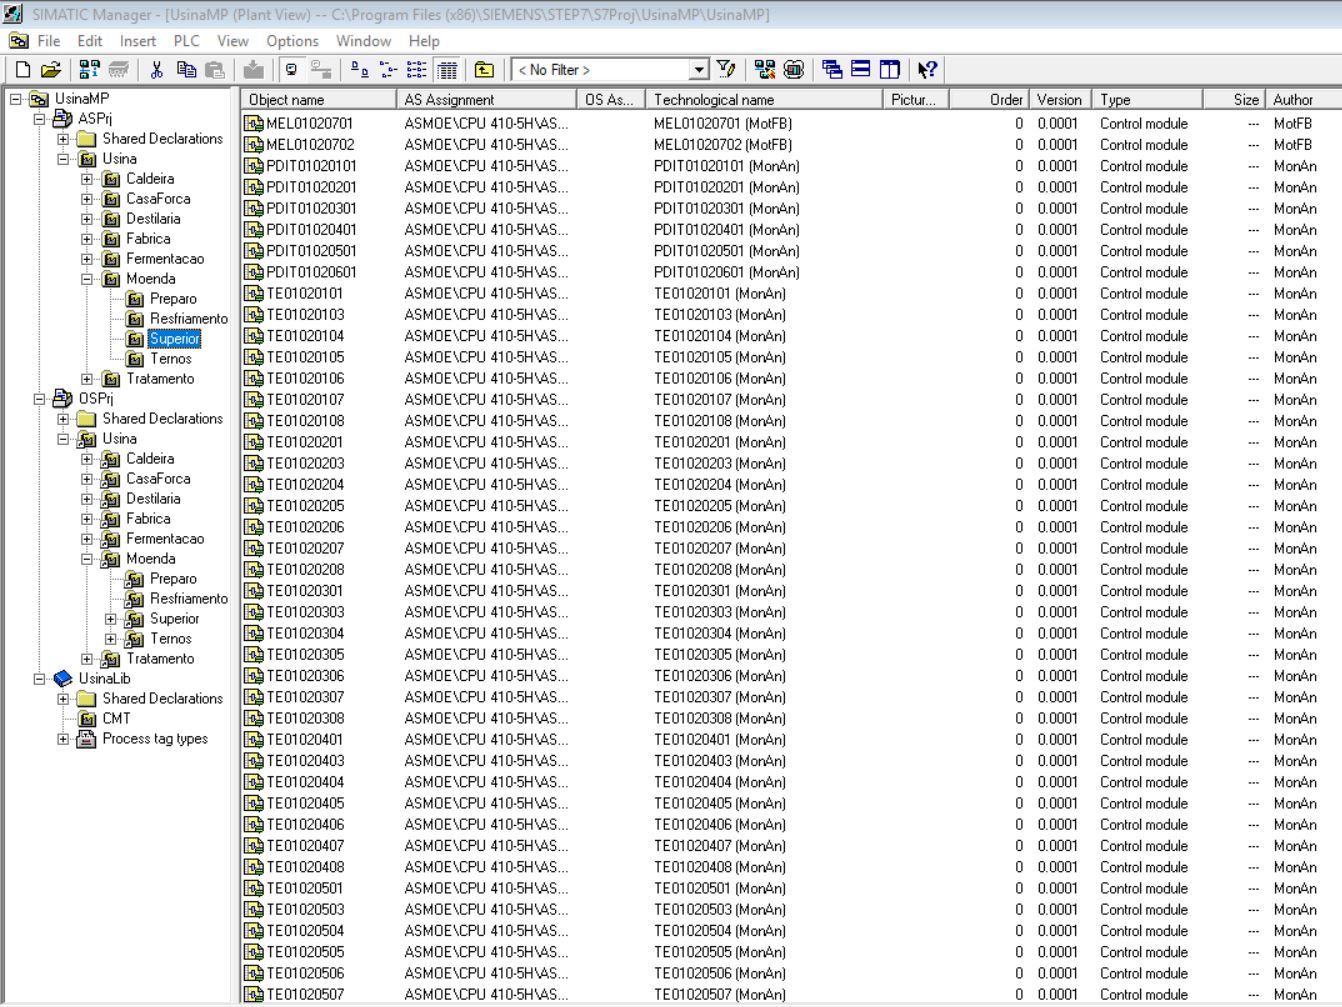Click the Configure Network toolbar icon

point(765,70)
